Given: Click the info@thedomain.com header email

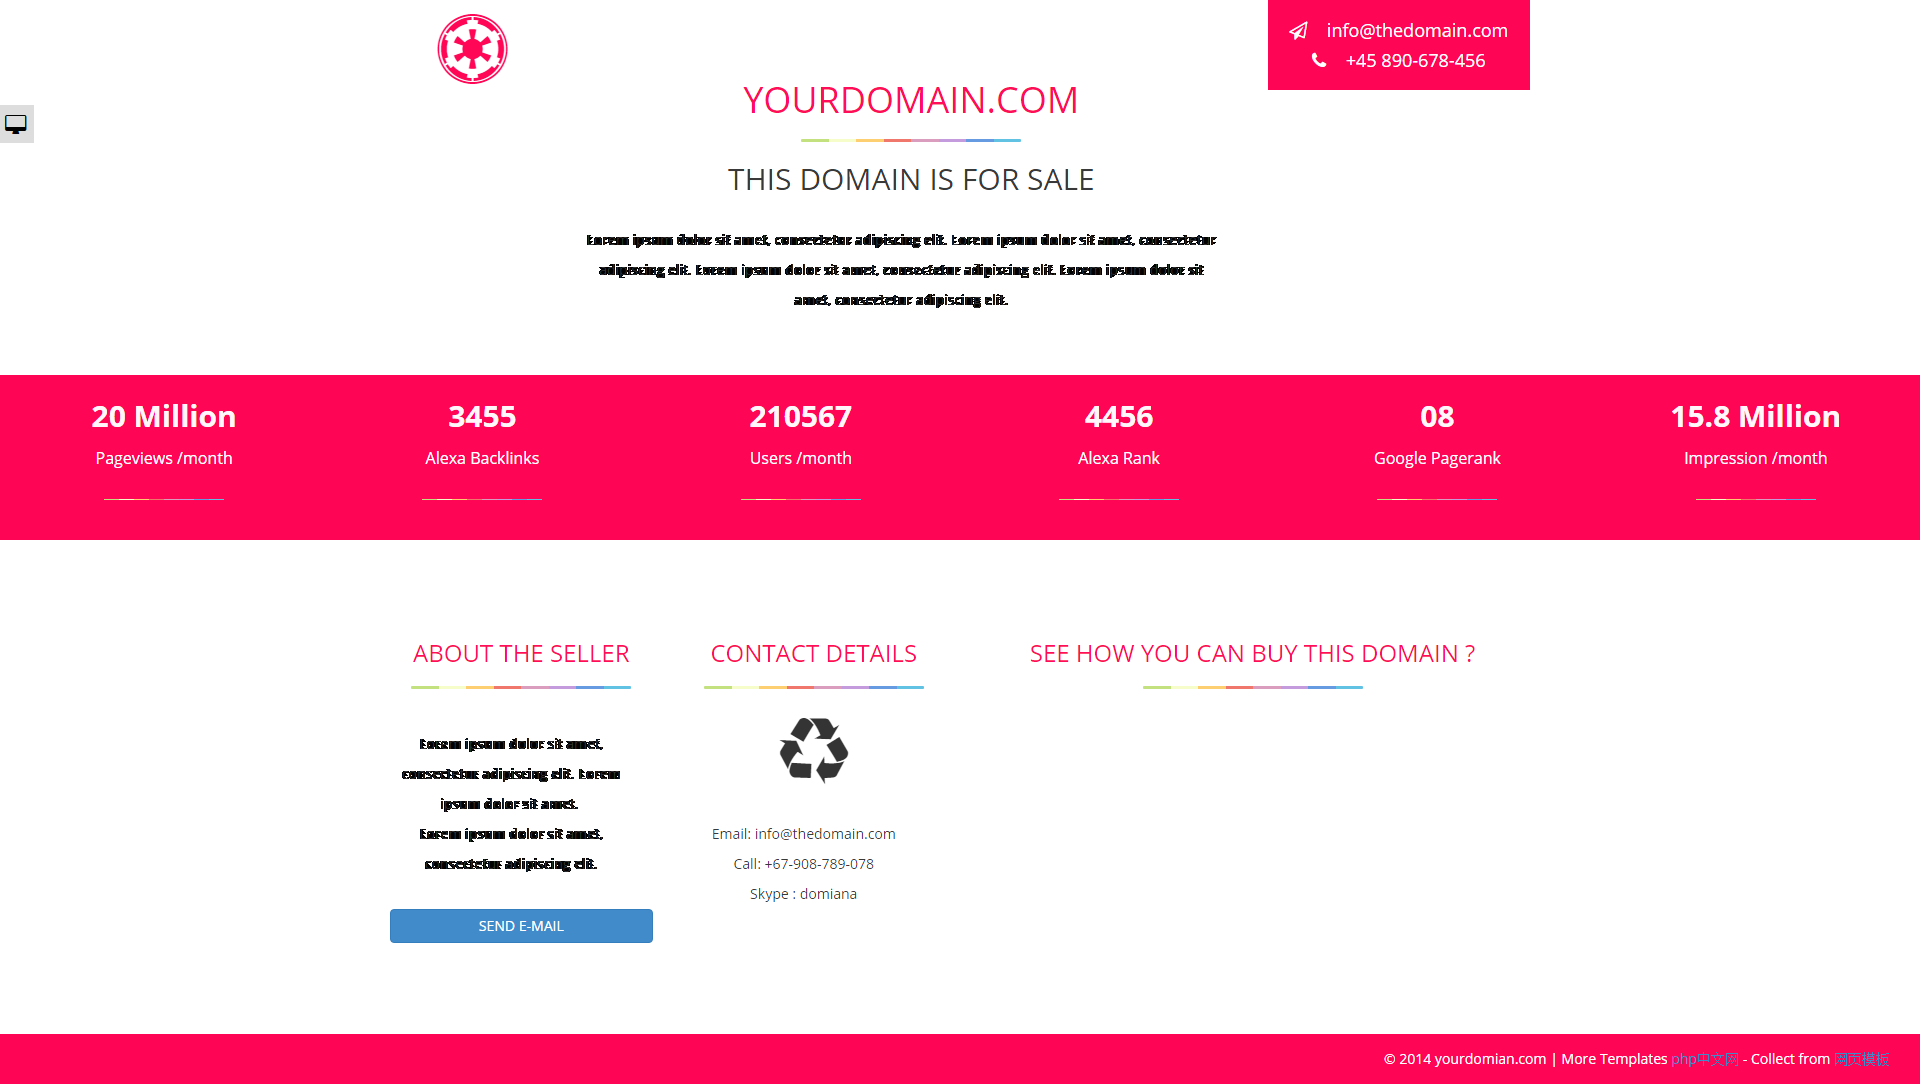Looking at the screenshot, I should (x=1417, y=31).
